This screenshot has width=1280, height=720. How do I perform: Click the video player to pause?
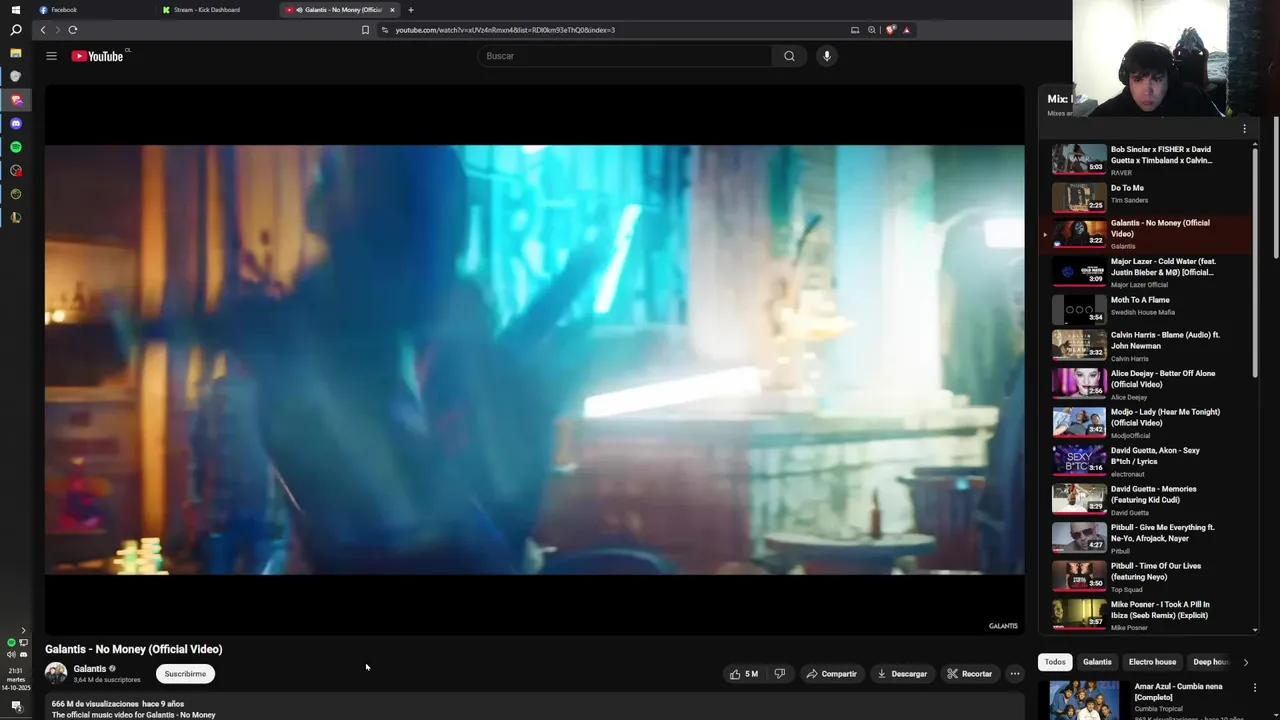click(x=534, y=360)
